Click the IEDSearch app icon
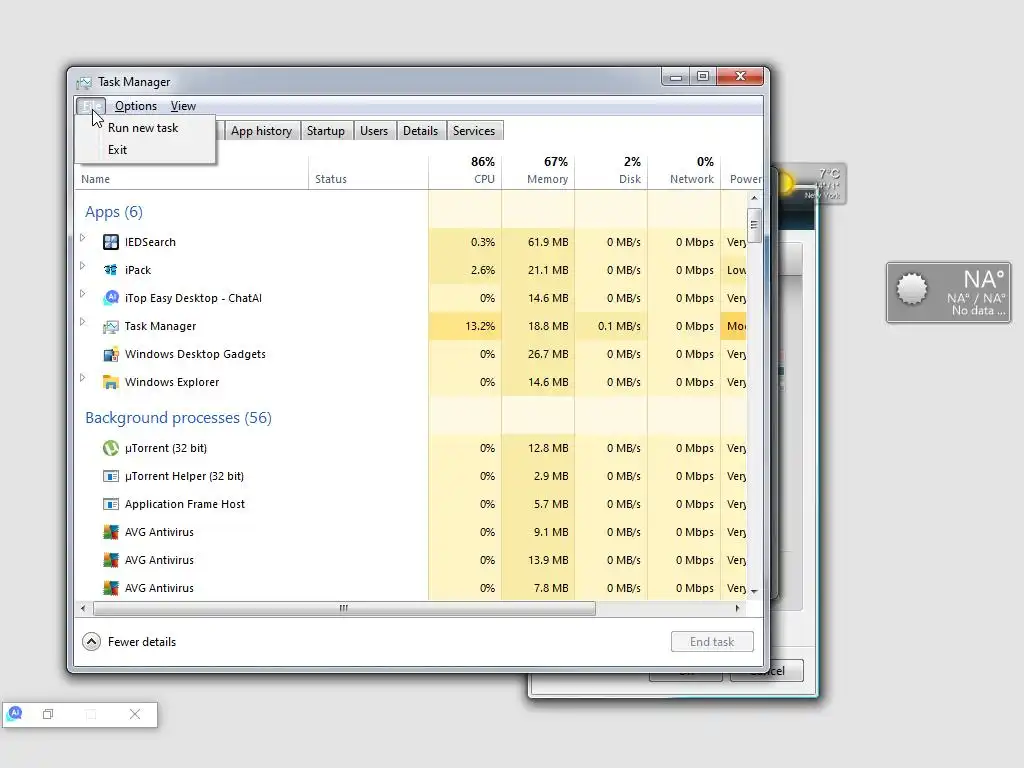Viewport: 1024px width, 768px height. point(111,242)
